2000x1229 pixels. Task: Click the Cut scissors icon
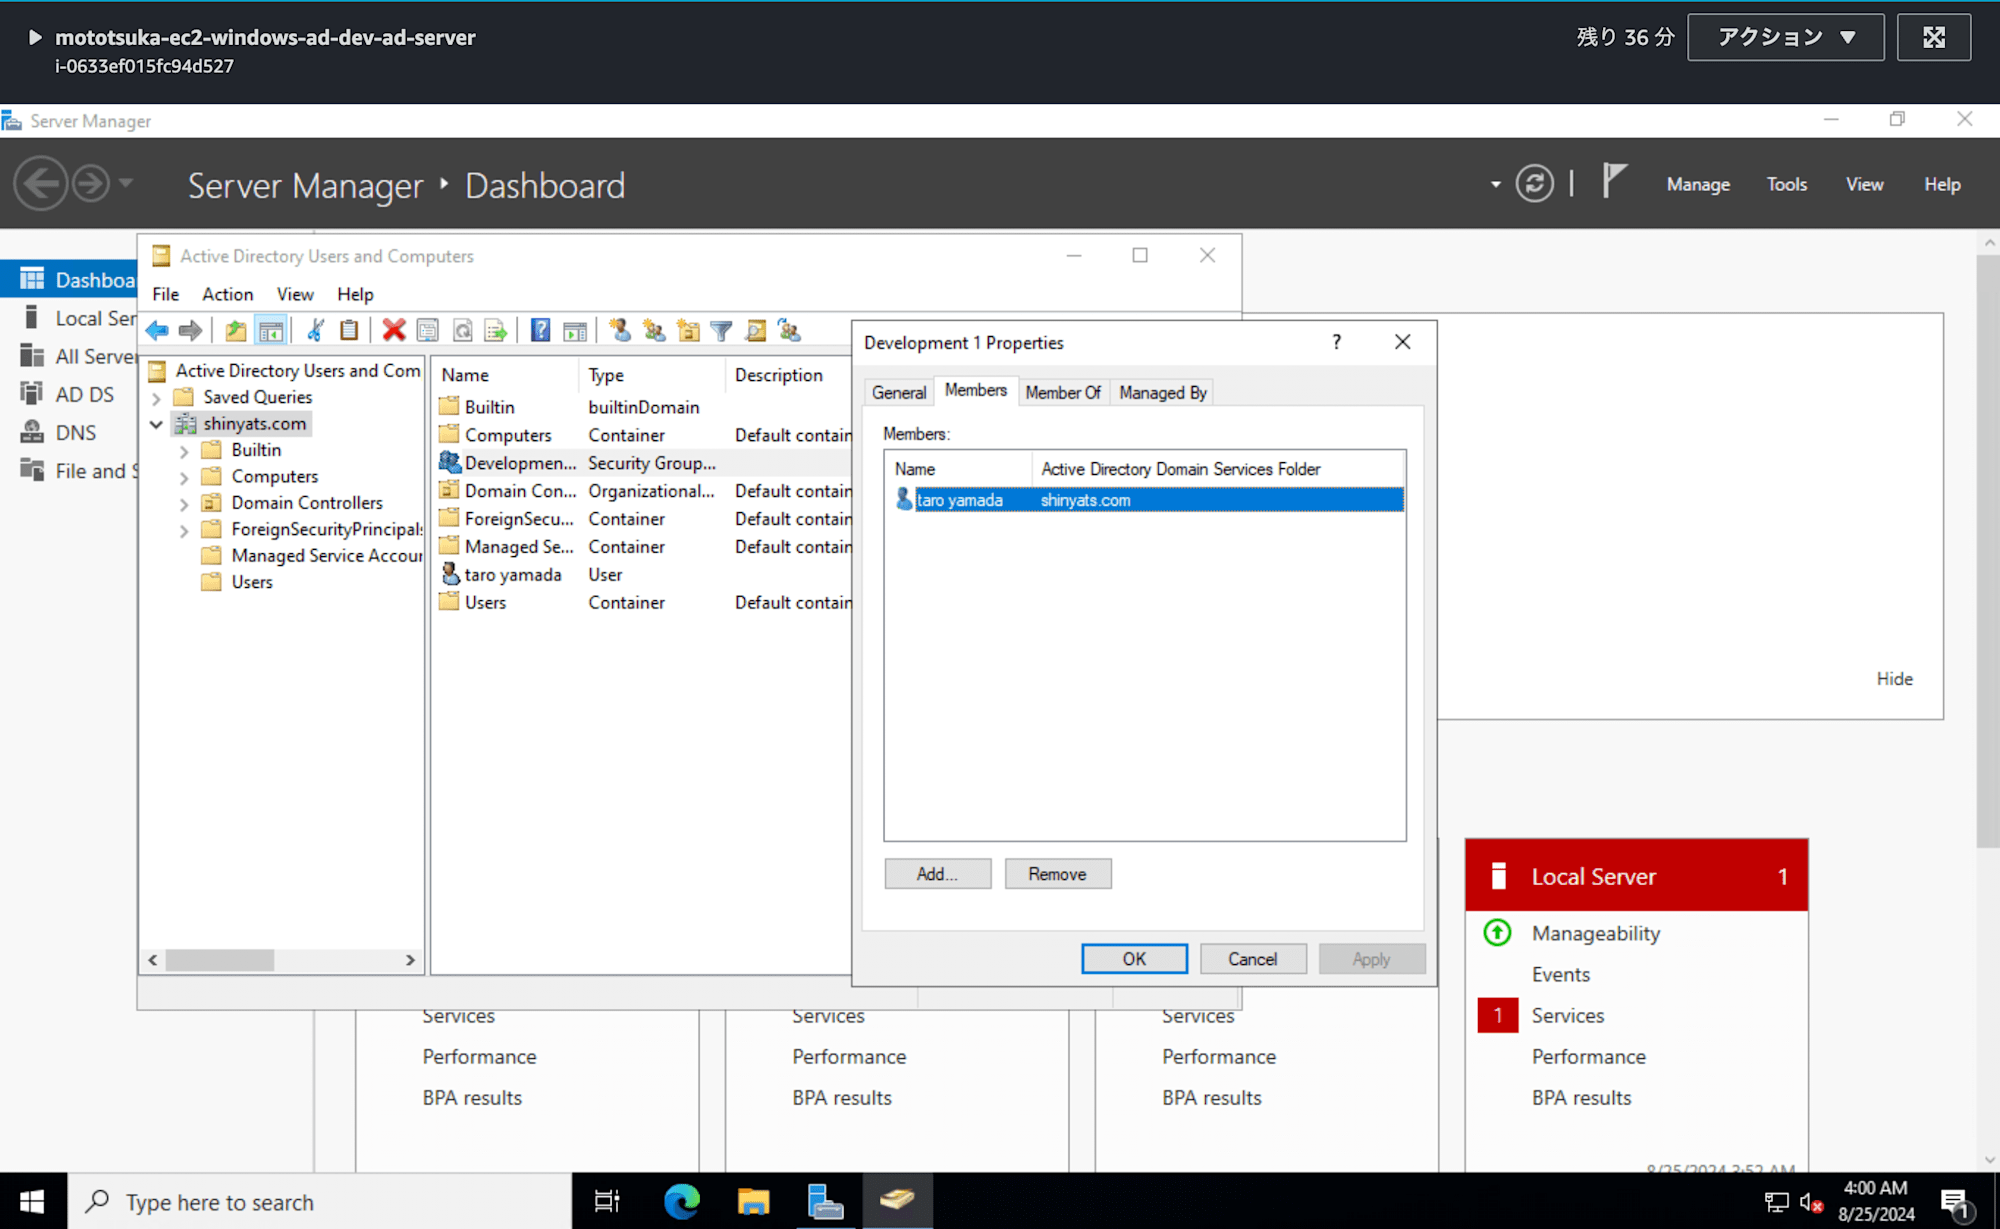click(315, 330)
